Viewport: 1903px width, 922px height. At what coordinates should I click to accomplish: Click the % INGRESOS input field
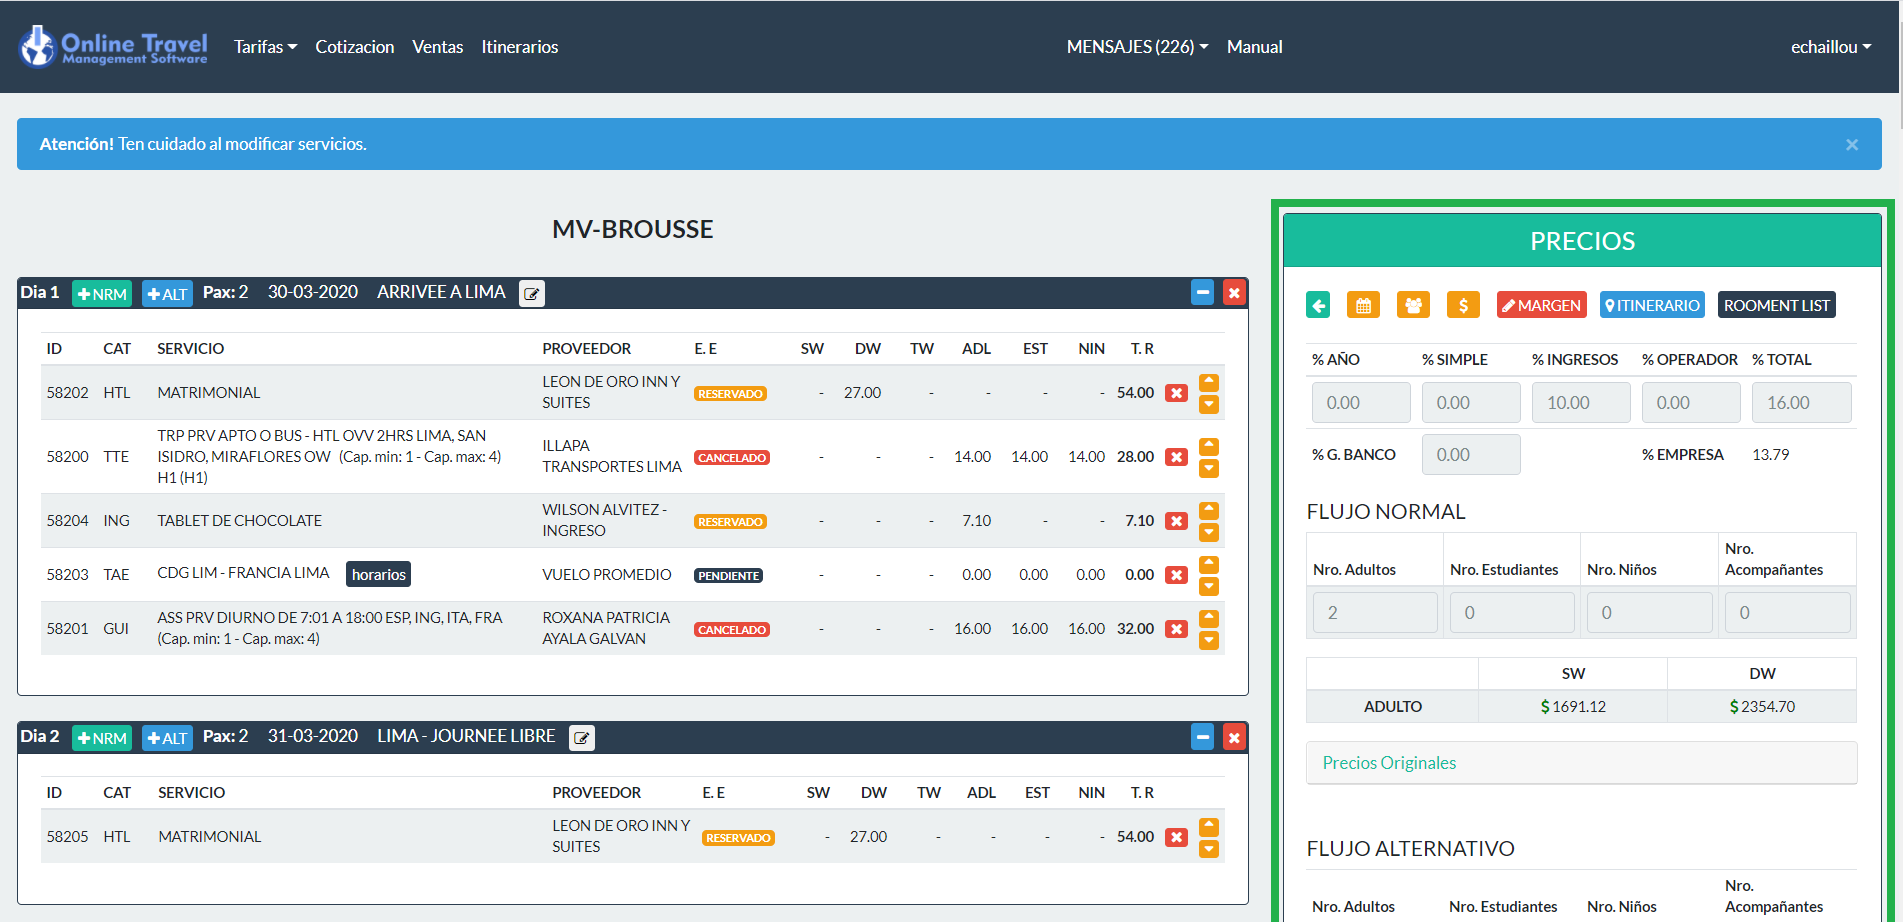(1580, 402)
